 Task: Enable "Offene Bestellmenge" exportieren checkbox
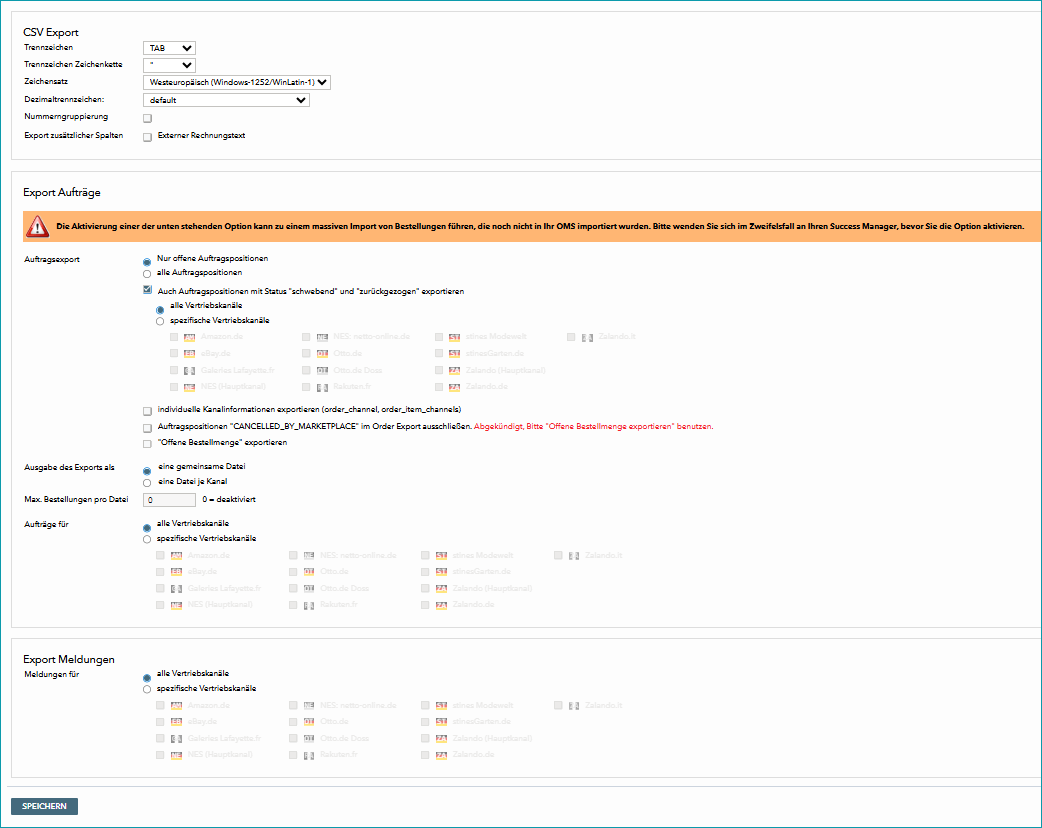tap(148, 444)
